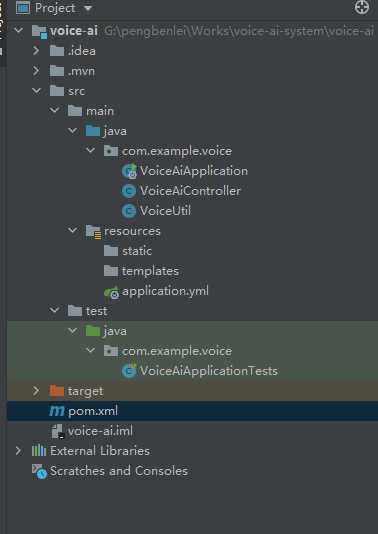Click the locate/select opened file crosshair icon
This screenshot has height=534, width=378.
click(362, 7)
